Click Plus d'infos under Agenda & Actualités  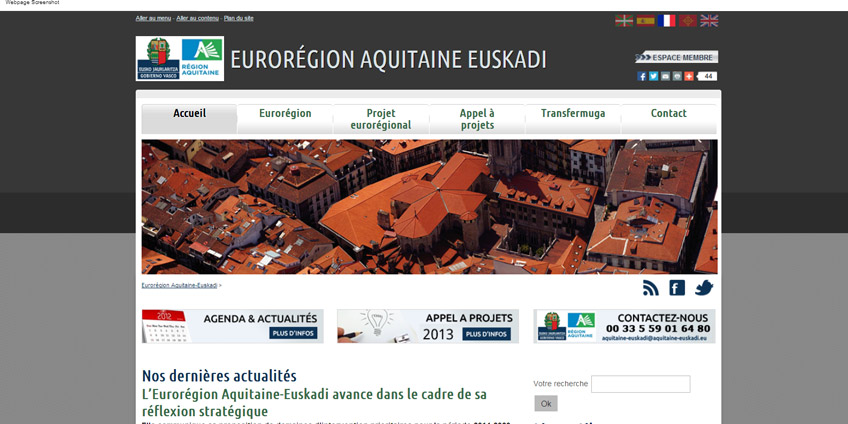coord(293,333)
